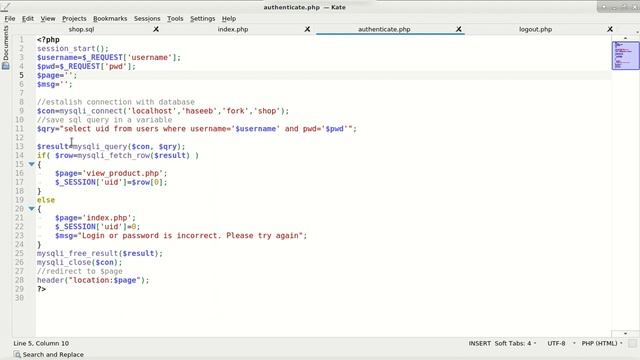Close the logout.php tab

(x=610, y=29)
